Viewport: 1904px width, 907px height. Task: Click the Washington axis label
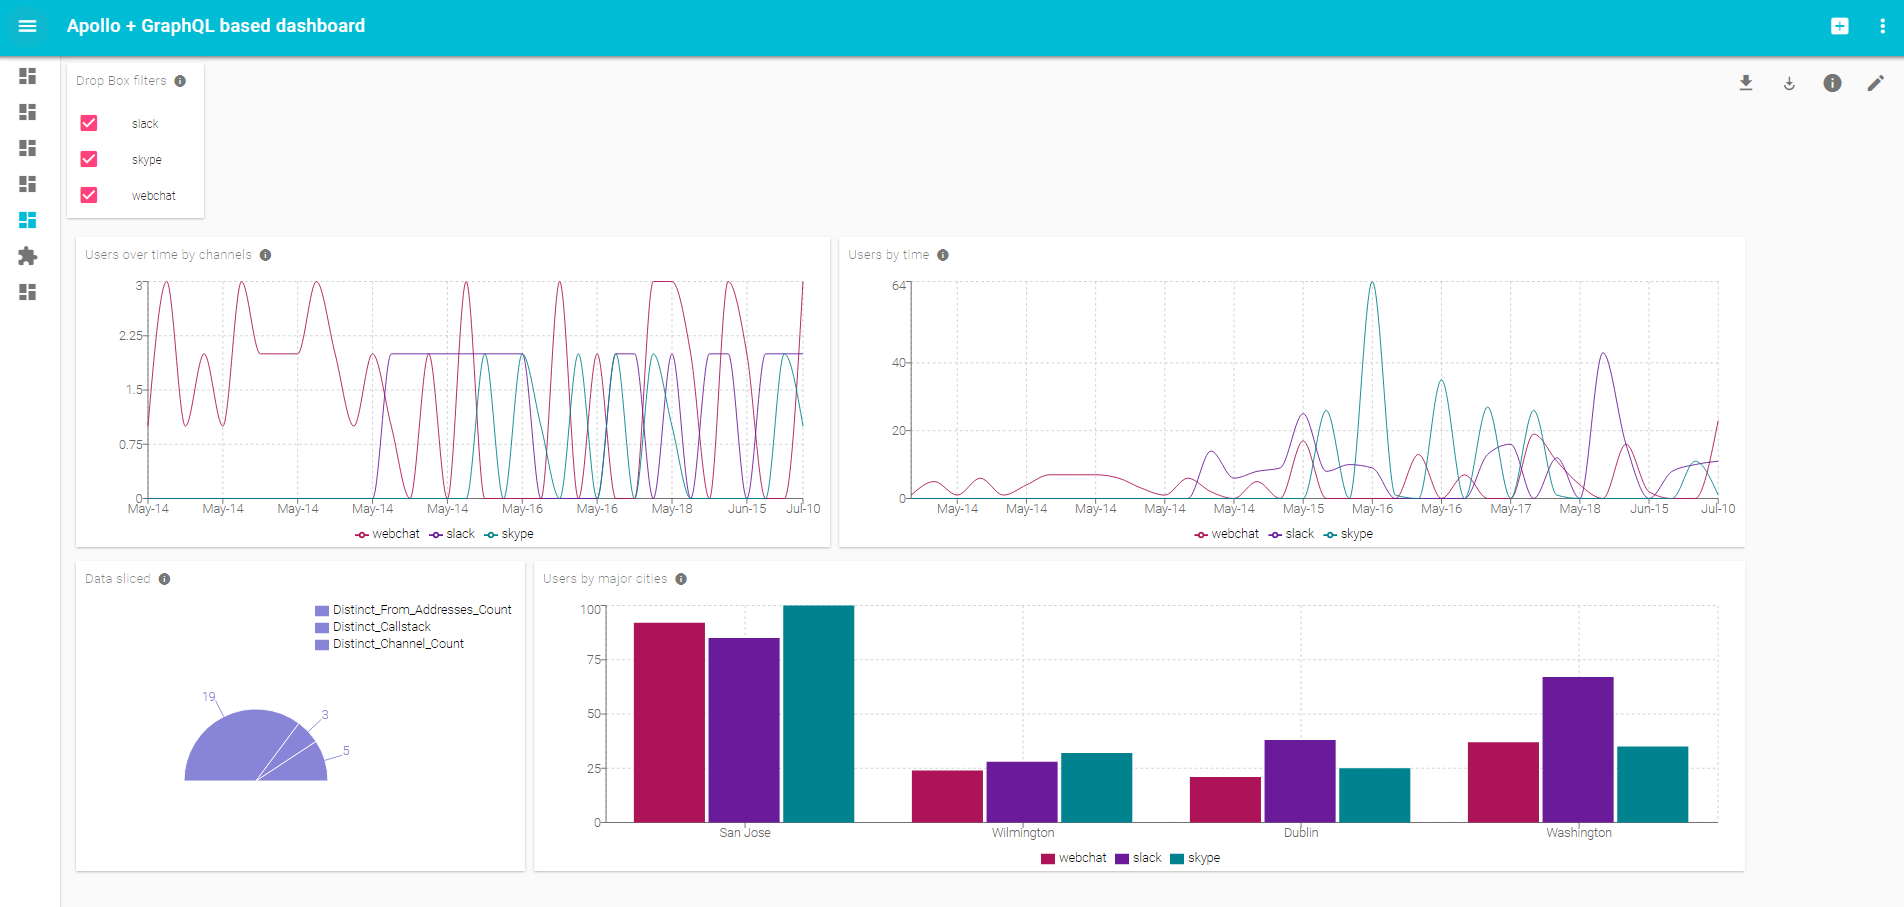tap(1579, 833)
